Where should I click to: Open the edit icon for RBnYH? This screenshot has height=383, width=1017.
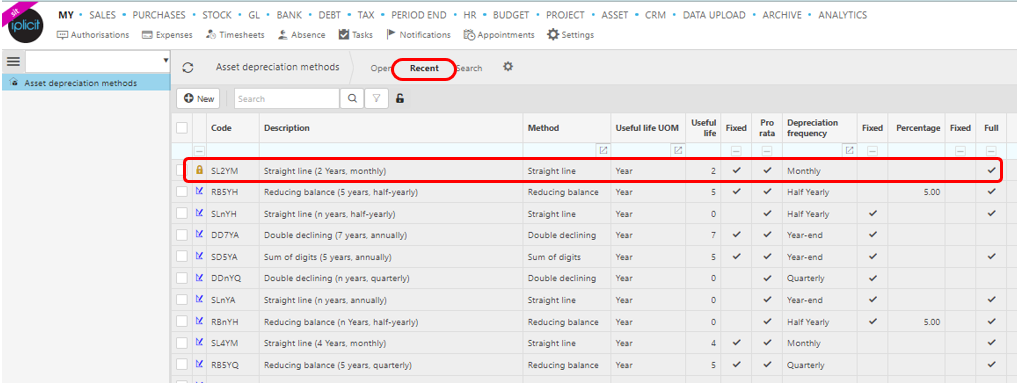pyautogui.click(x=200, y=321)
